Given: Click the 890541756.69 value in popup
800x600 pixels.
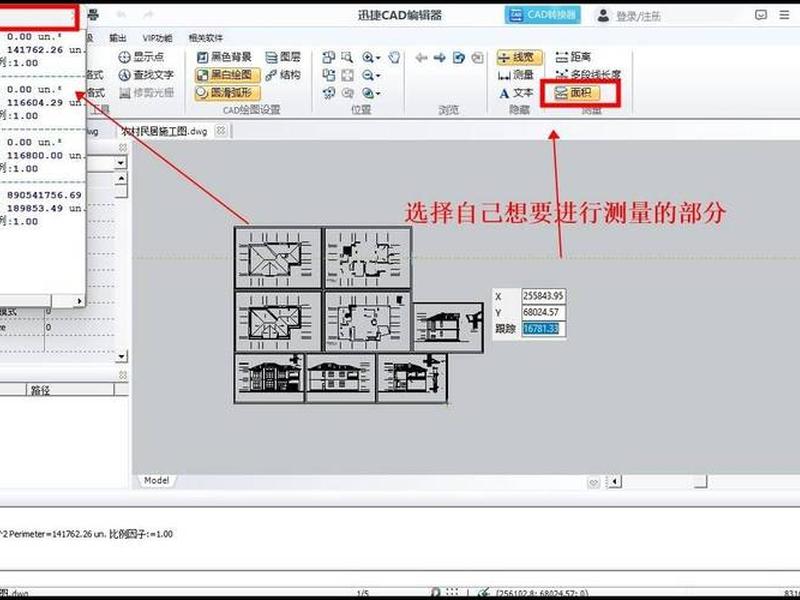Looking at the screenshot, I should pyautogui.click(x=44, y=195).
